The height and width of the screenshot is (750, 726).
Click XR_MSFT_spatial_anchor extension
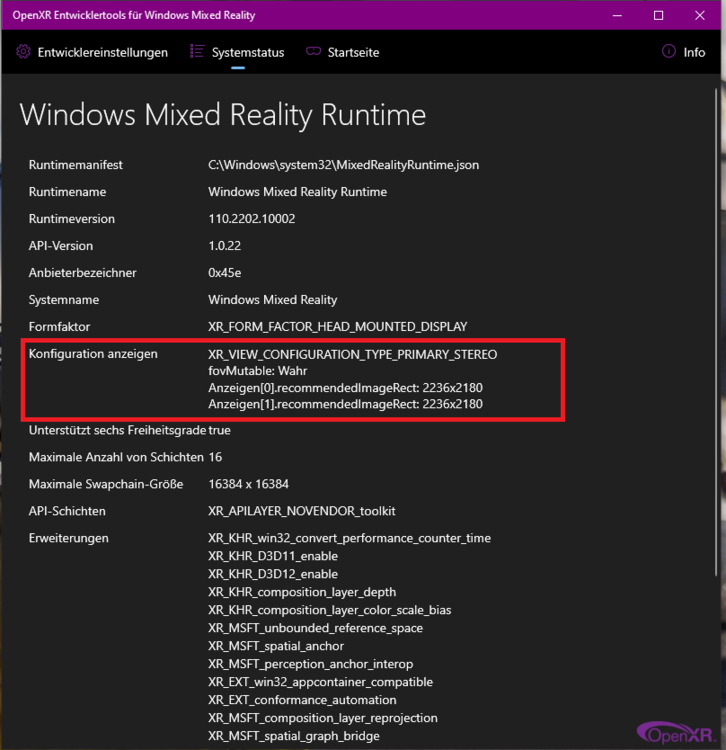276,646
